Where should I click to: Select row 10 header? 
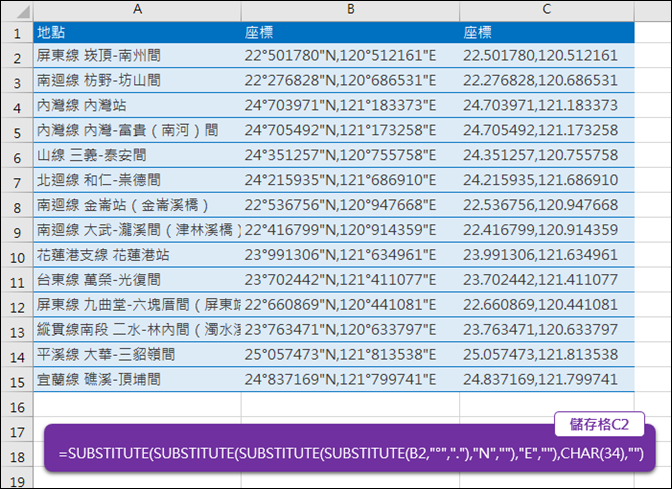pos(17,257)
